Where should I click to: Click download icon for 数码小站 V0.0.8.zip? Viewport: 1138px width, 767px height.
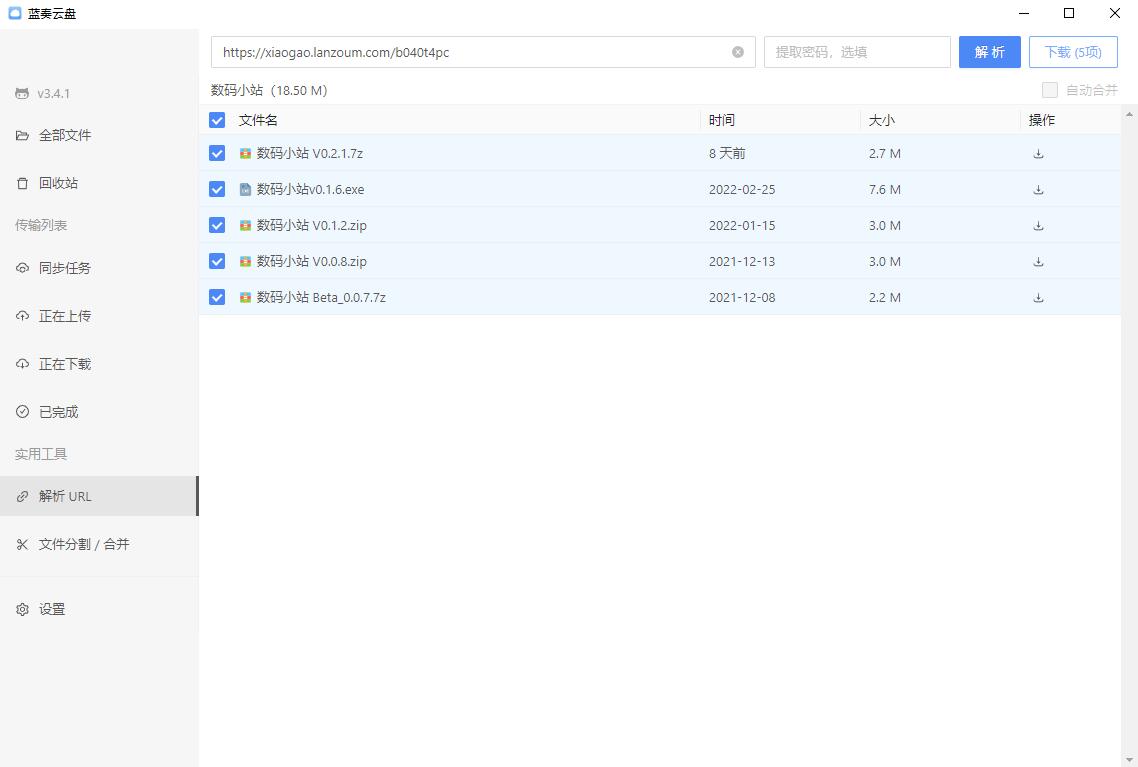[1038, 262]
